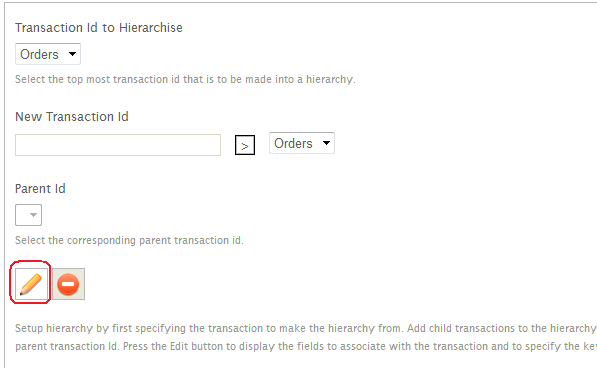Click the 'Parent Id' label

pyautogui.click(x=40, y=189)
